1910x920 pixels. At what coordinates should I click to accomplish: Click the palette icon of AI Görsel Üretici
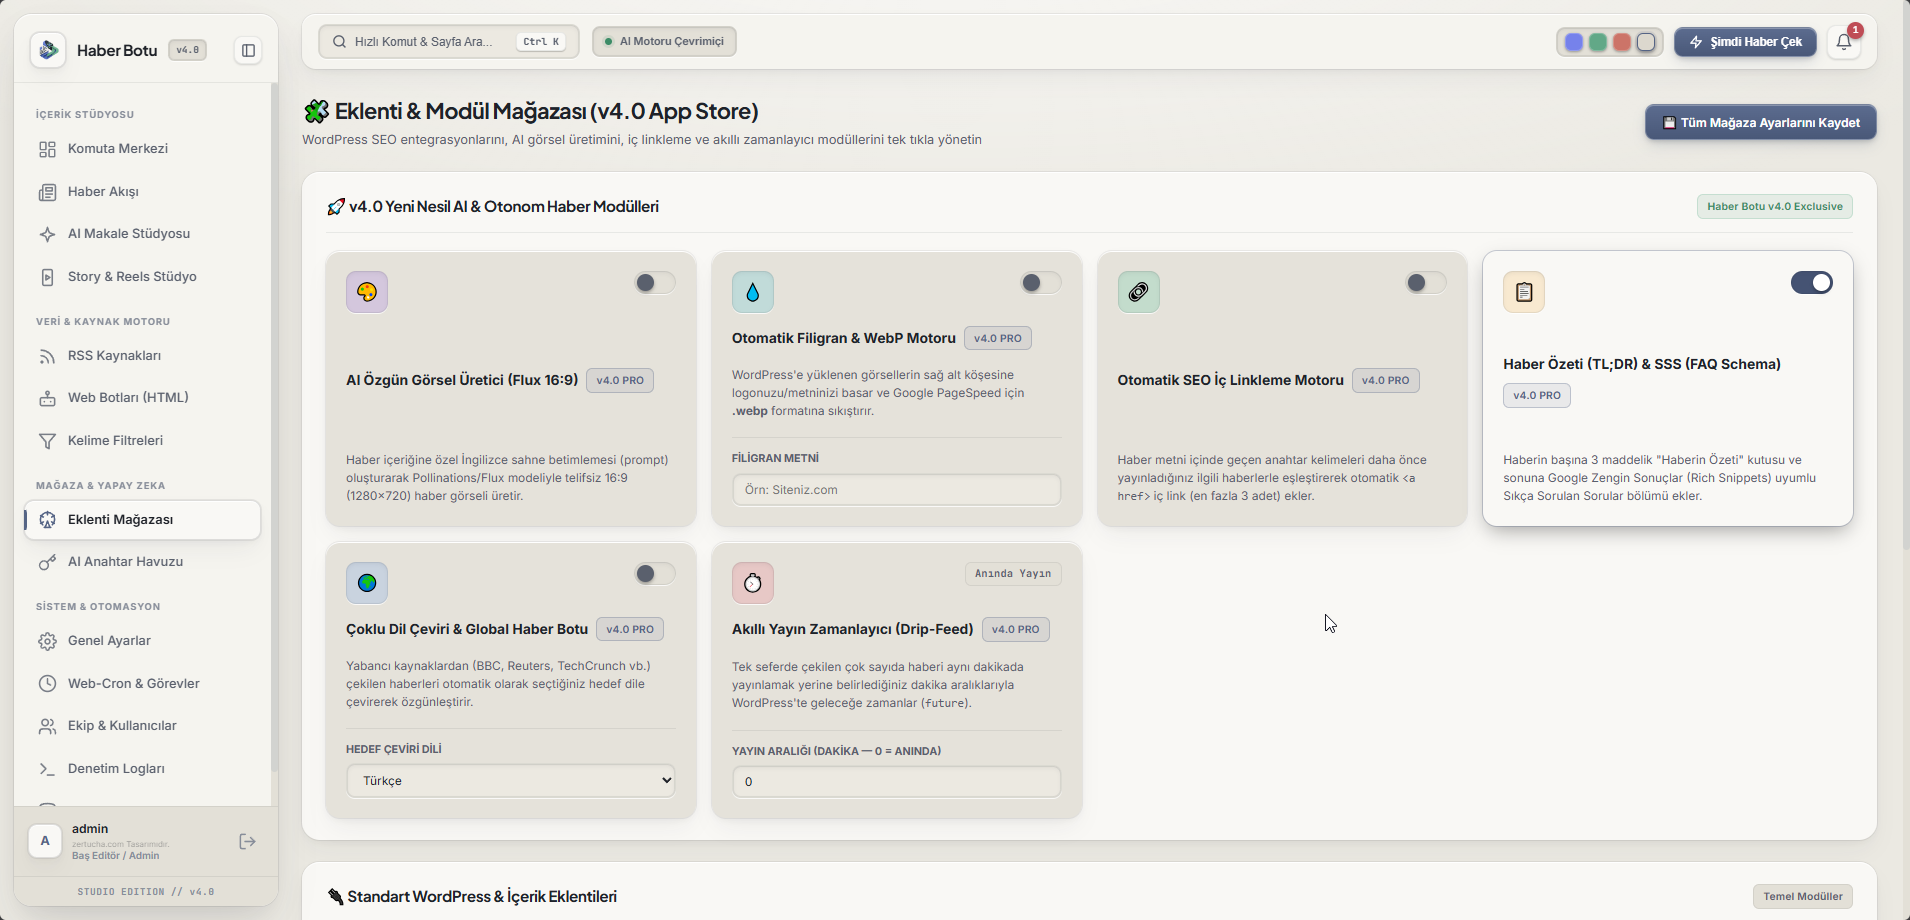coord(367,292)
